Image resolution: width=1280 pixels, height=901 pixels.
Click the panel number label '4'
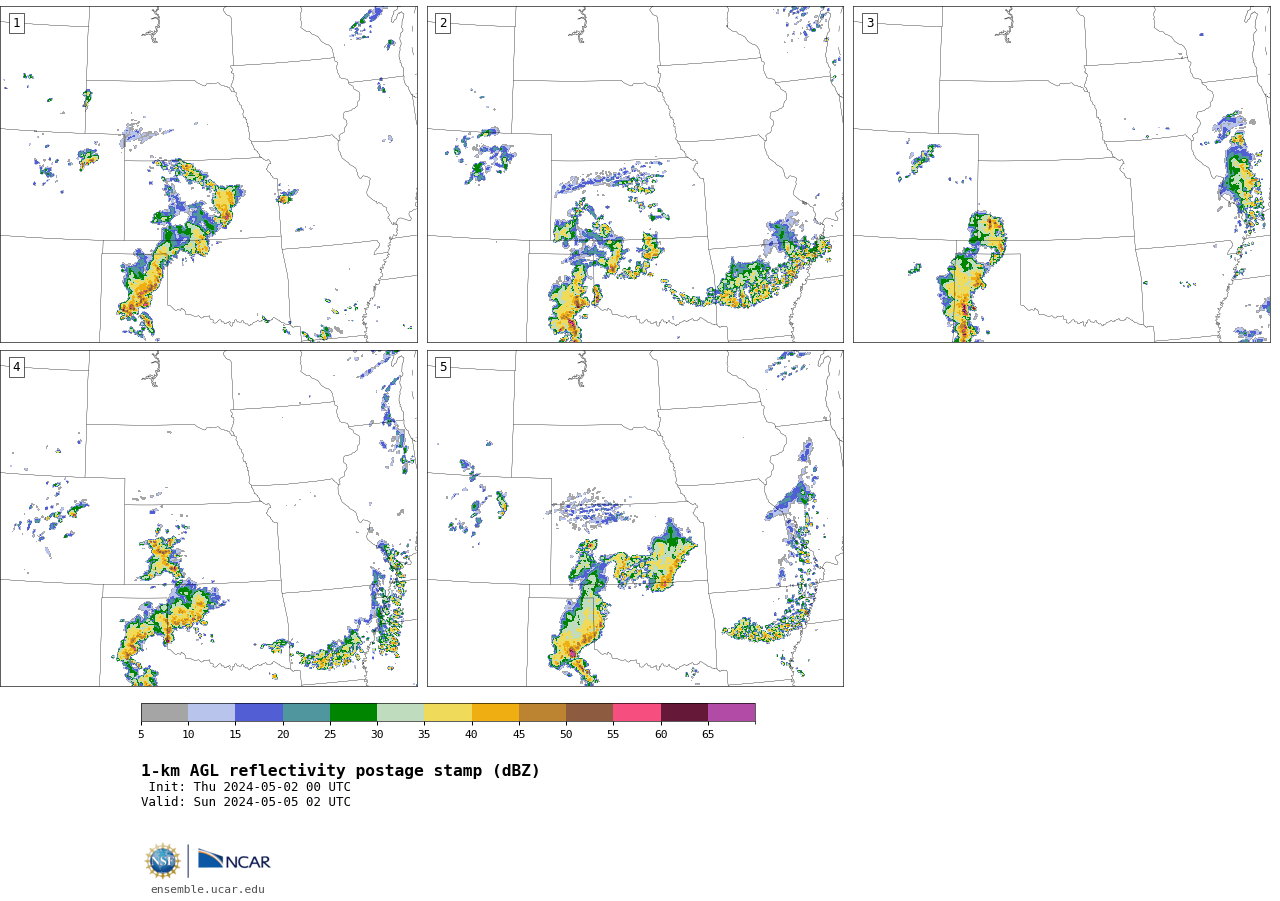point(17,367)
